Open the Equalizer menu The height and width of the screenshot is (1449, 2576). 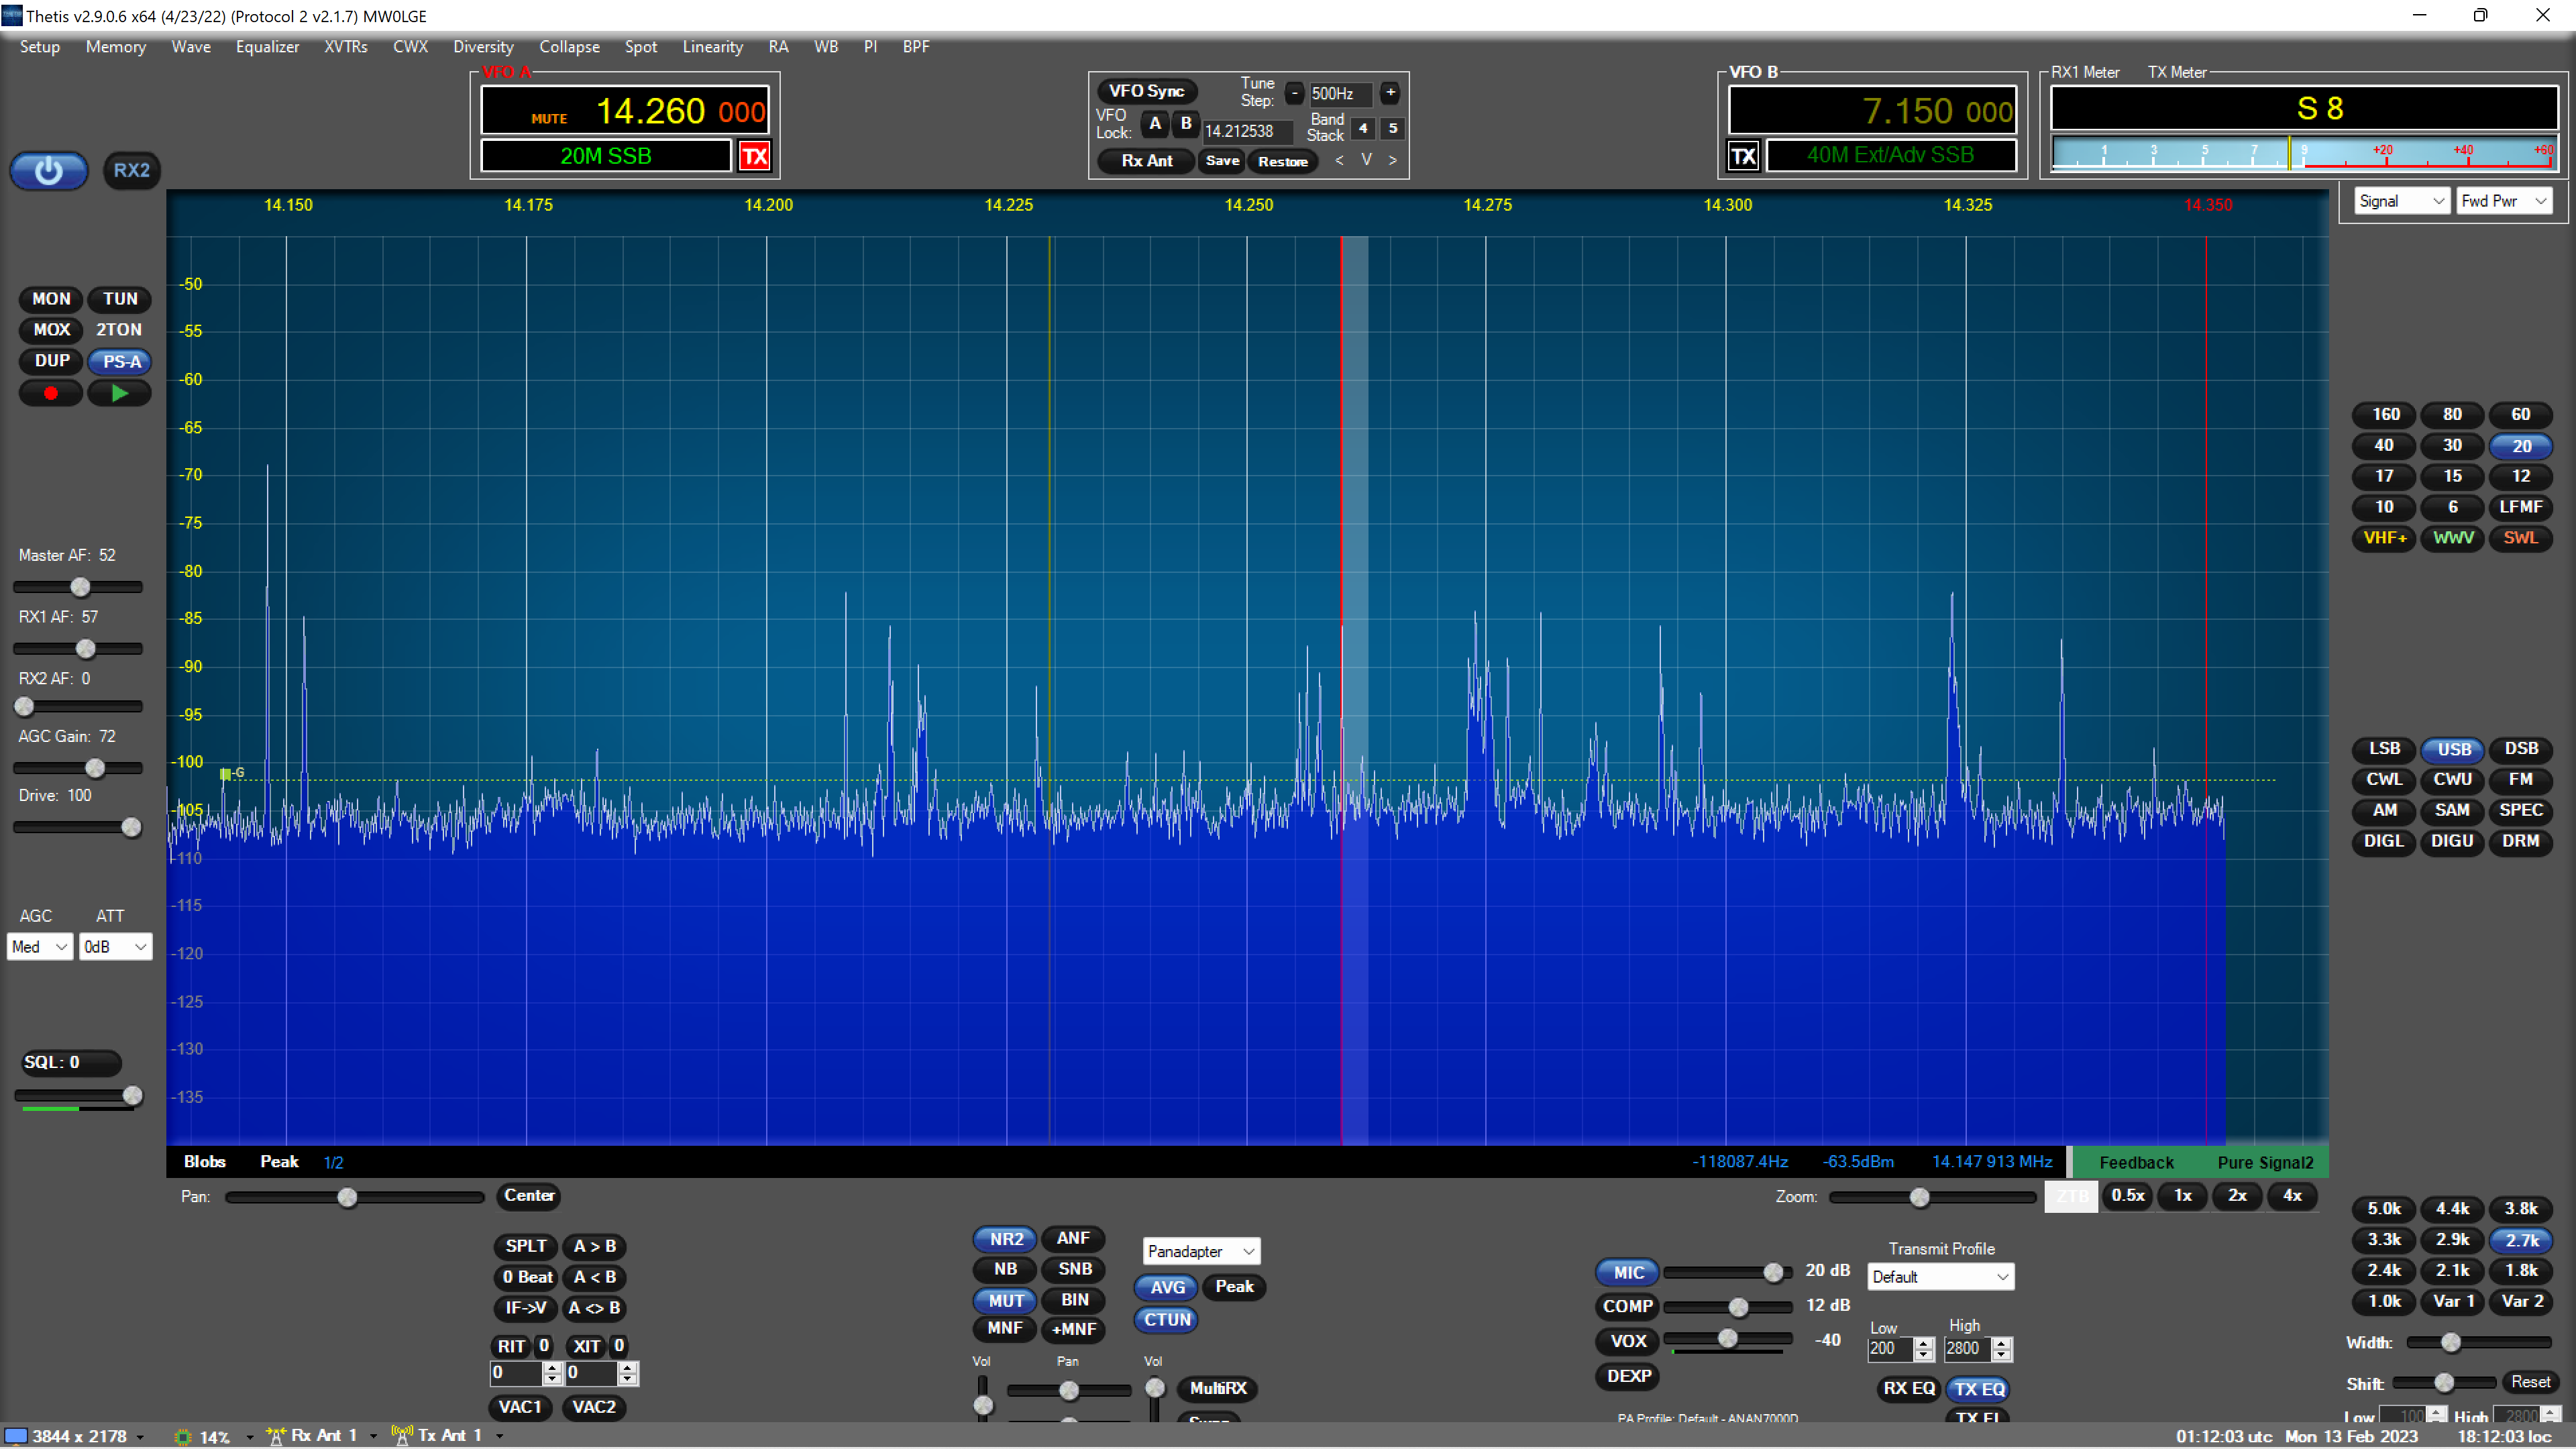pyautogui.click(x=267, y=47)
